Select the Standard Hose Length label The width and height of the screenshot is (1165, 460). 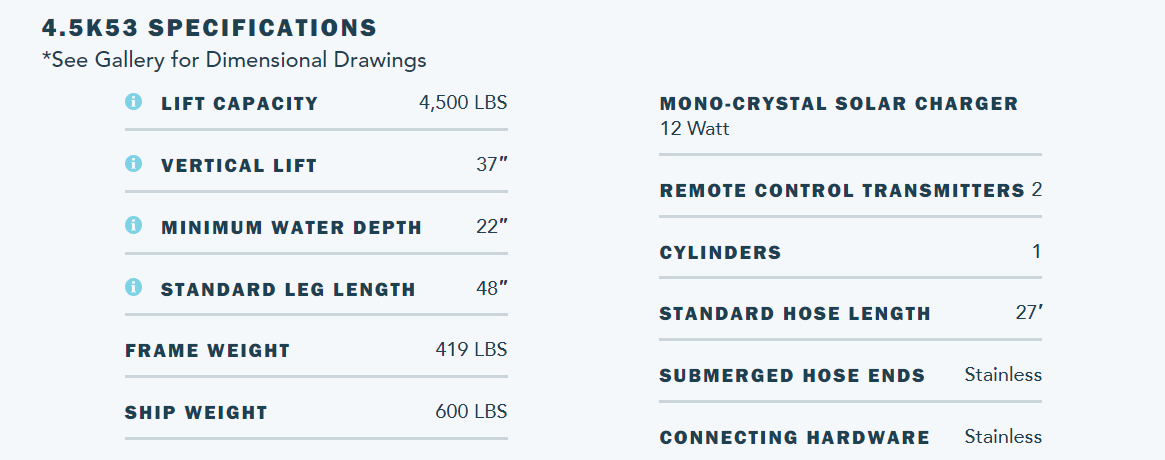point(795,314)
